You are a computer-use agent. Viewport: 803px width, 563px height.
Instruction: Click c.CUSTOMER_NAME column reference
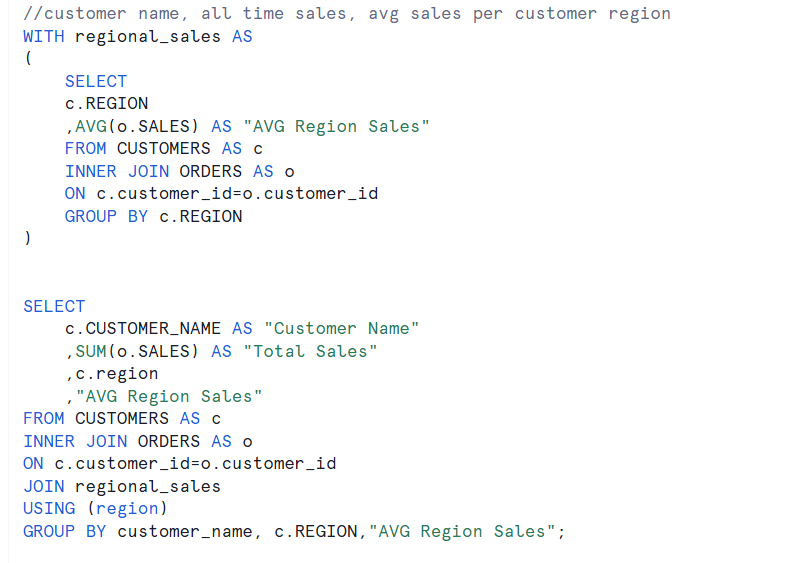(143, 328)
